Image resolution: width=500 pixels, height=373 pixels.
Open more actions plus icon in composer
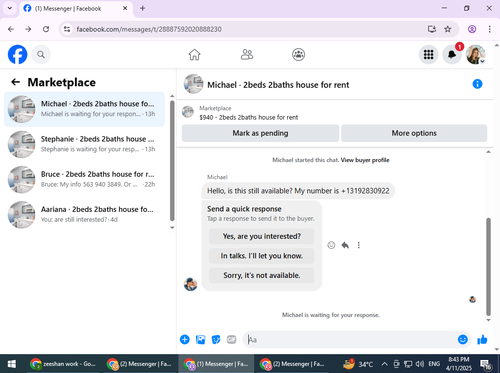[x=185, y=339]
